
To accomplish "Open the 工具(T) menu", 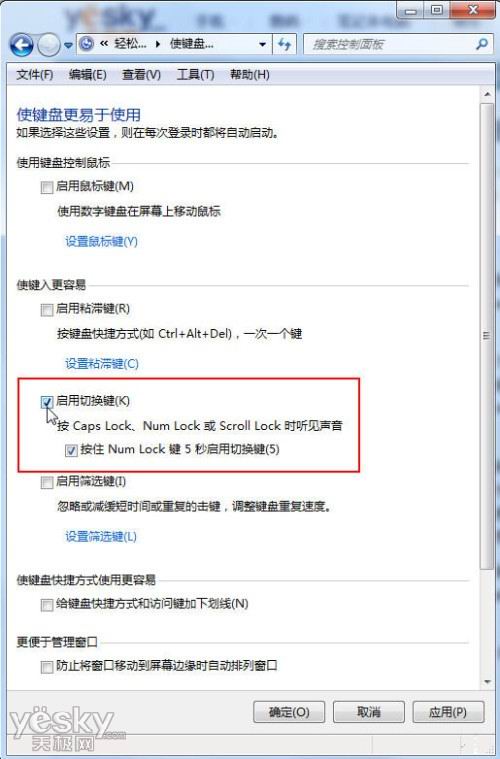I will [195, 75].
